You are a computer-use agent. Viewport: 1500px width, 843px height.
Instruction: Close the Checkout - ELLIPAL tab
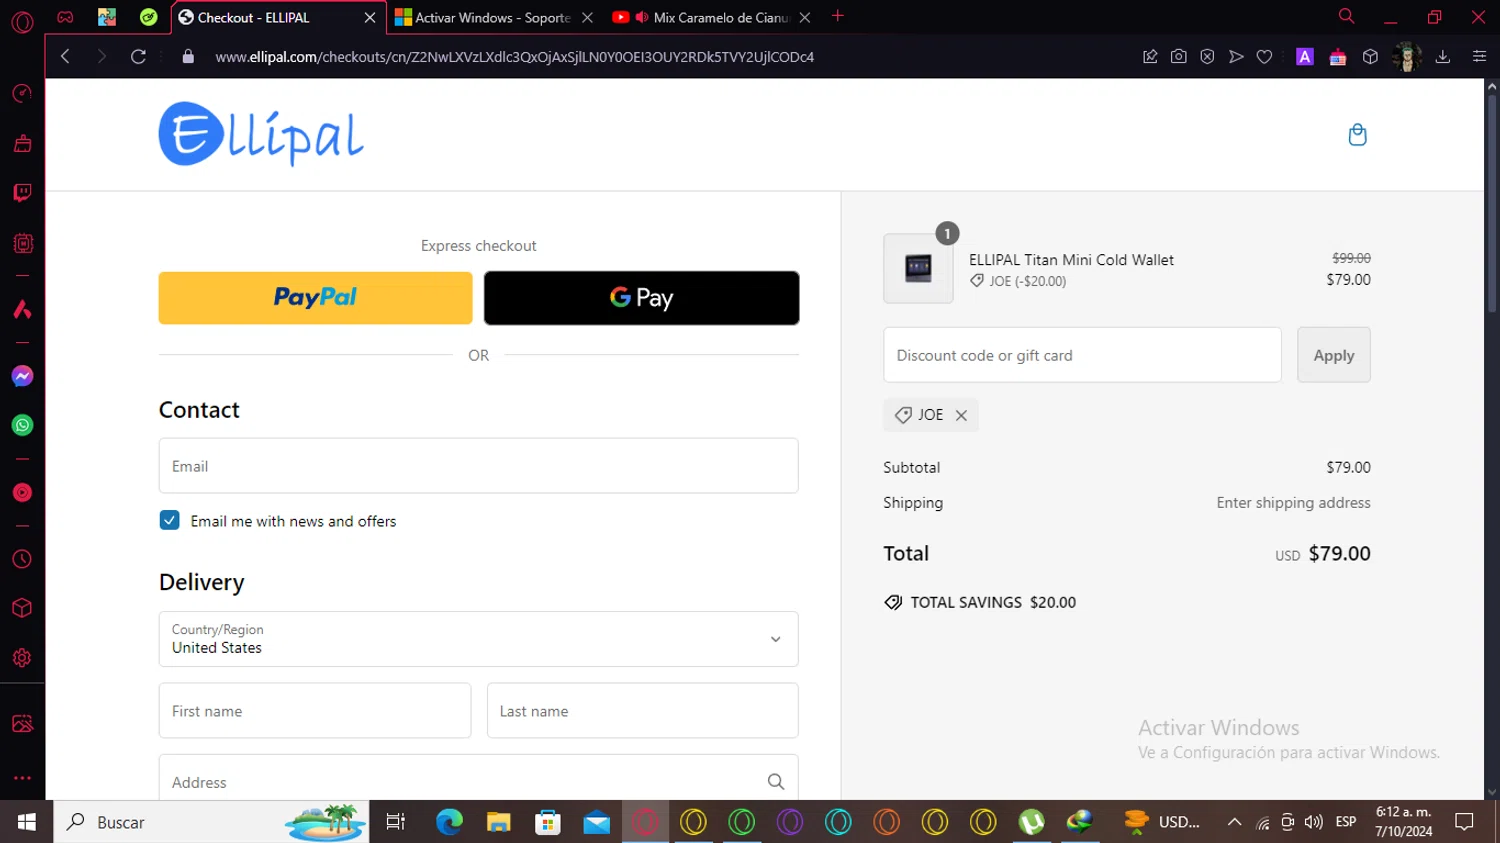click(x=369, y=17)
